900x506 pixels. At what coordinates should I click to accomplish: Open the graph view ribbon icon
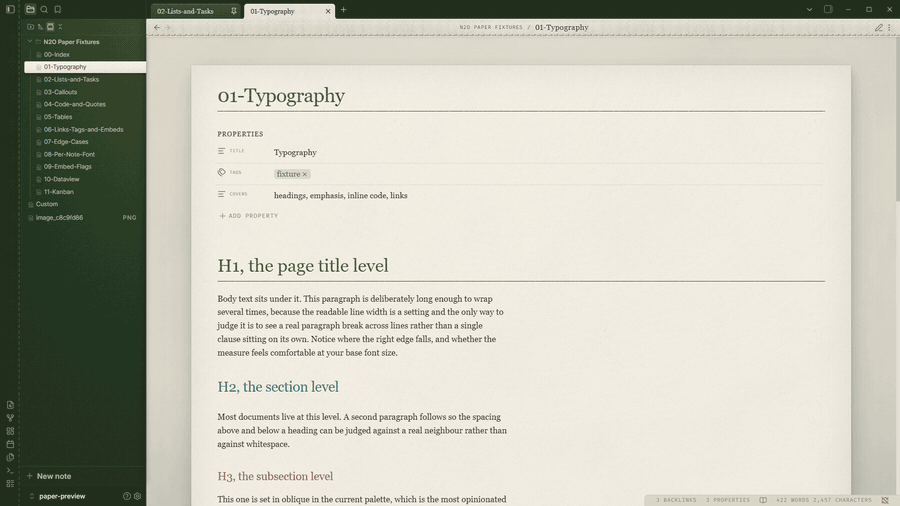10,418
